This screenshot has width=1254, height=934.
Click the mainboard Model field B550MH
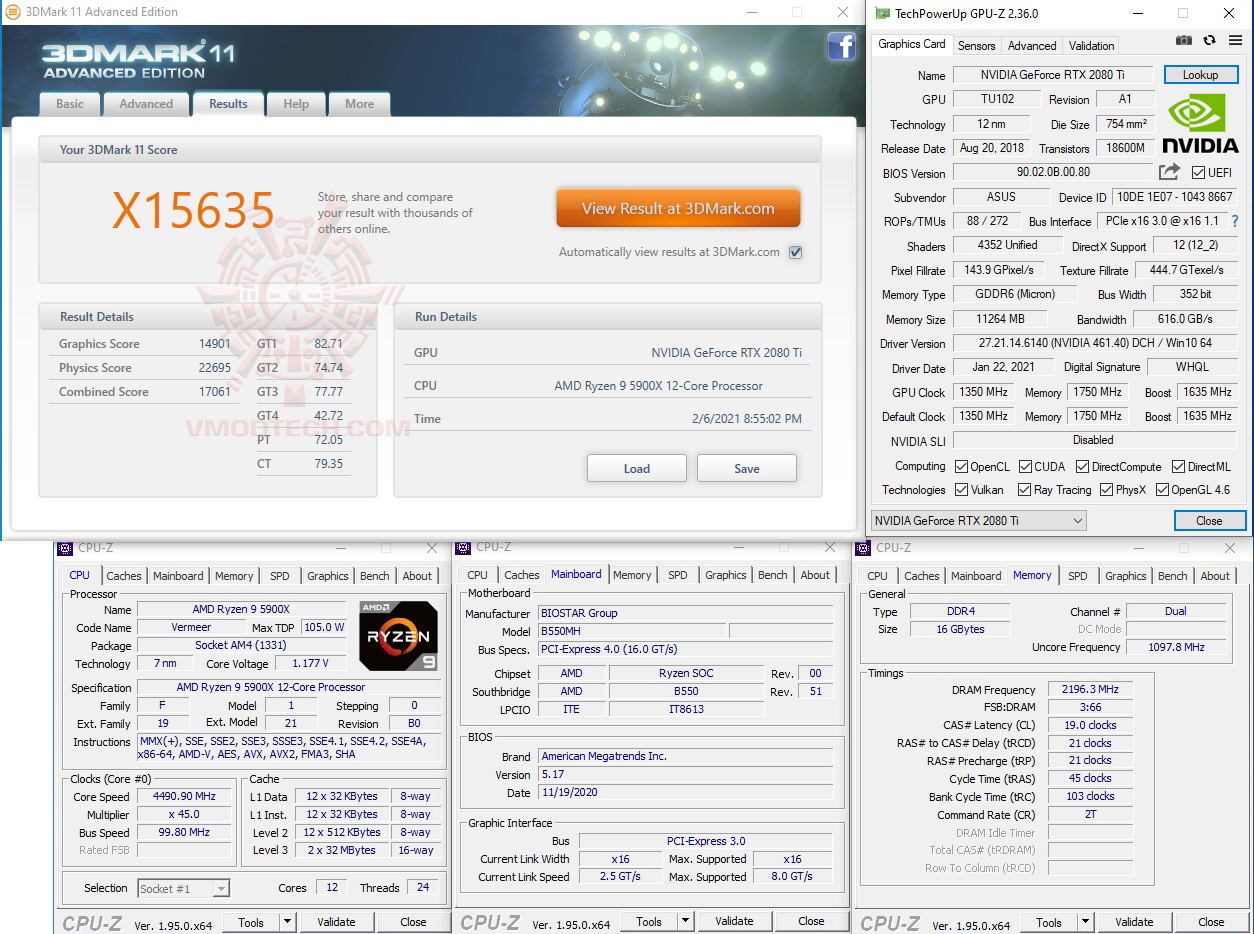[x=631, y=632]
